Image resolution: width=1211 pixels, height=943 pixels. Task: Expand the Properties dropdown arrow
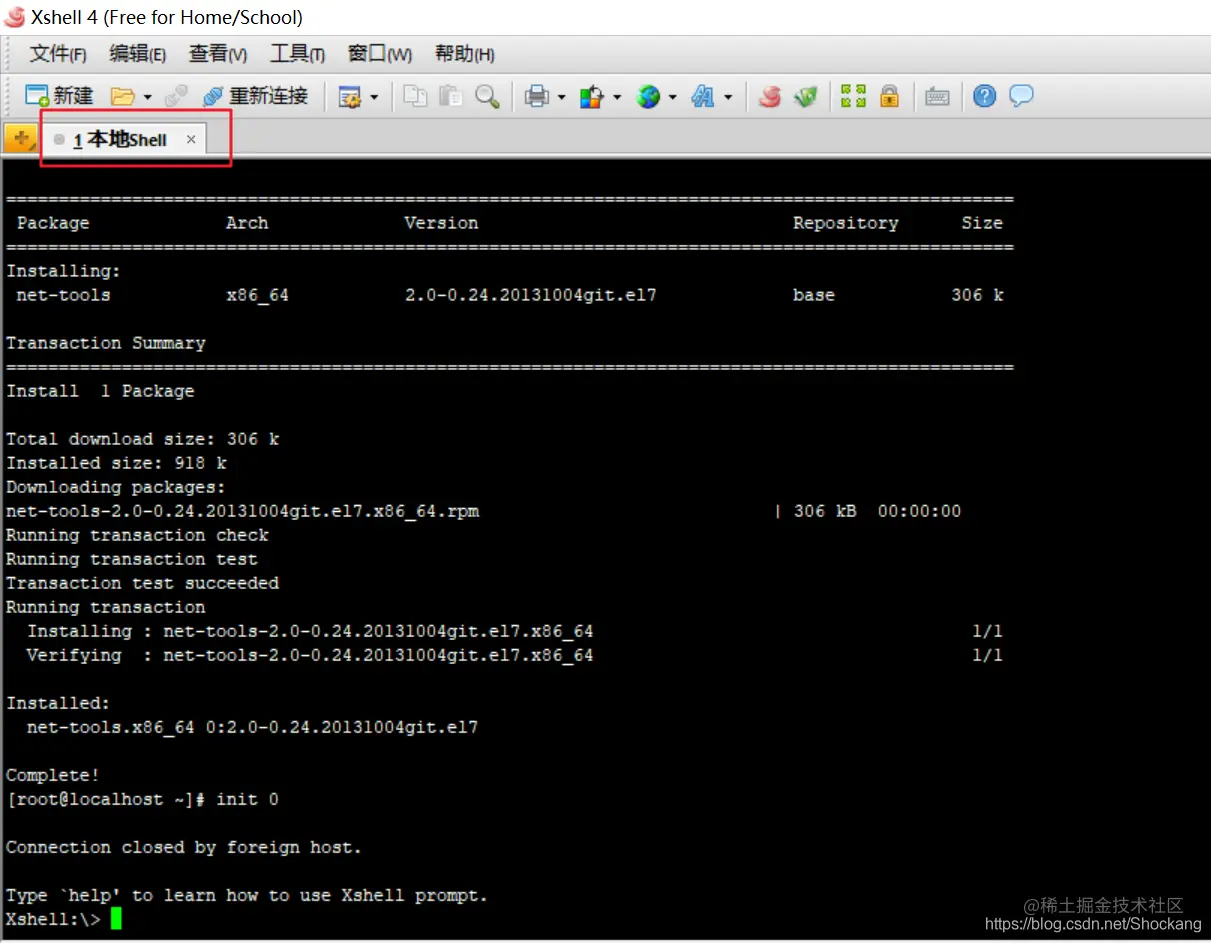tap(375, 97)
